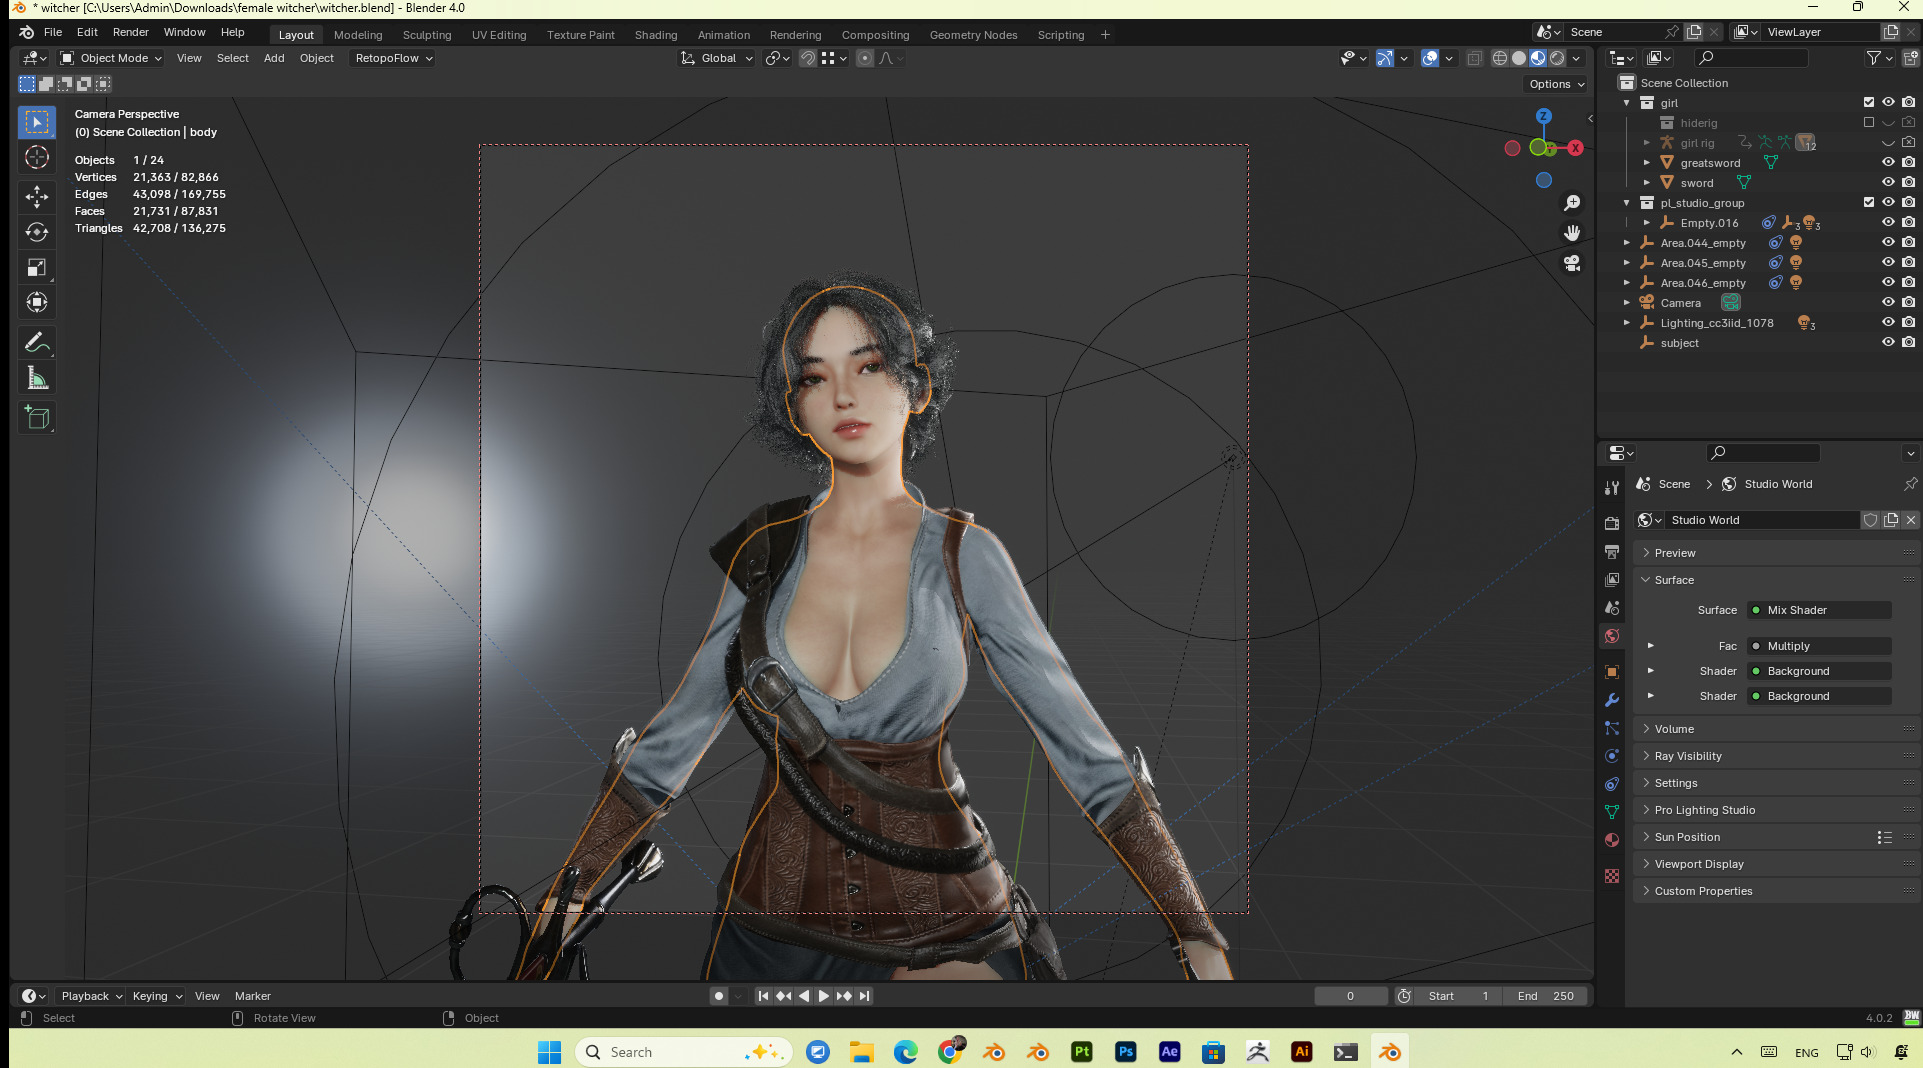Screen dimensions: 1923x1068
Task: Open the View Layer properties tab
Action: tap(1612, 579)
